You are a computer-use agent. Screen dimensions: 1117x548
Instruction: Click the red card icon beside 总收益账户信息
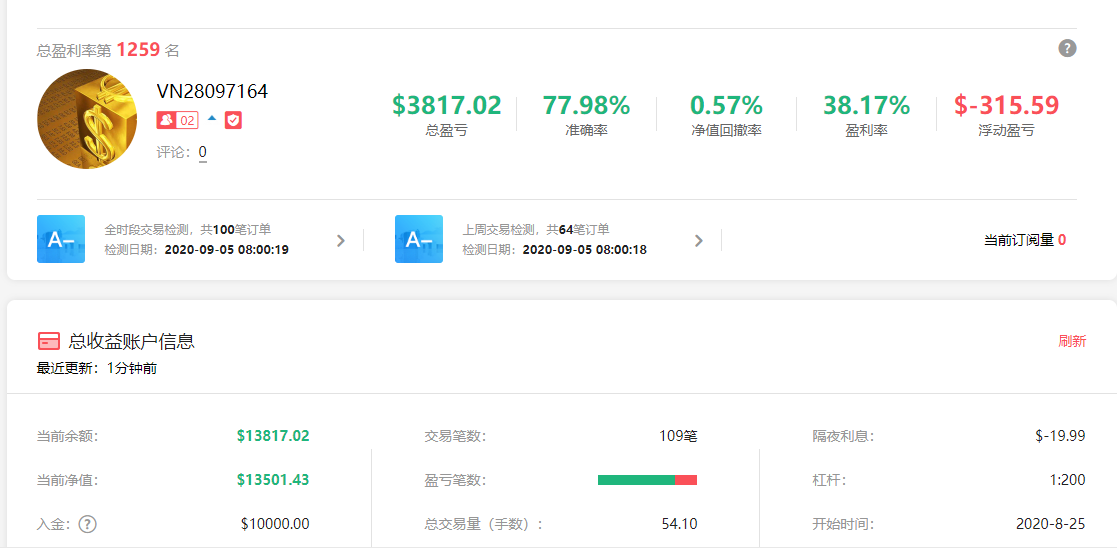tap(48, 341)
